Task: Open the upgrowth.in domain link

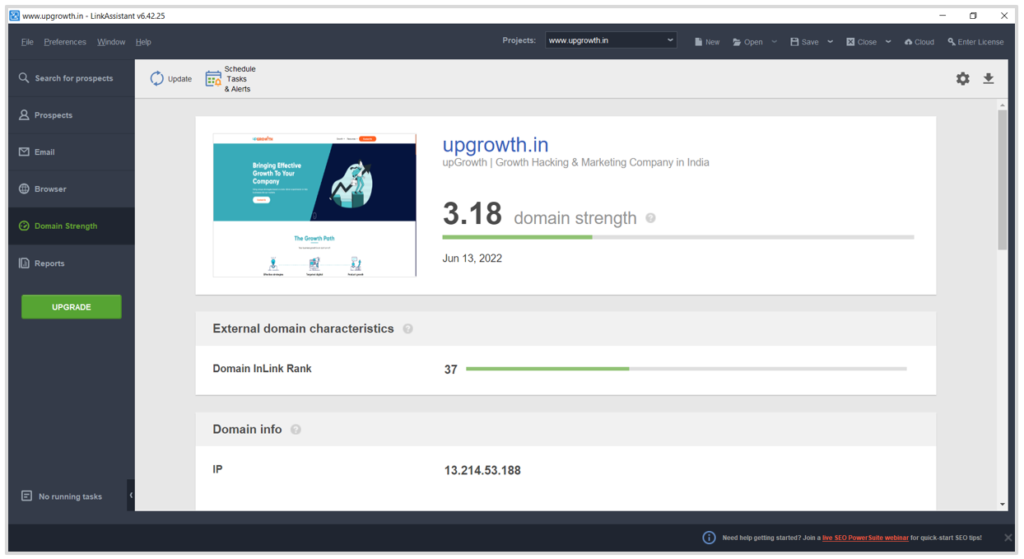Action: [495, 144]
